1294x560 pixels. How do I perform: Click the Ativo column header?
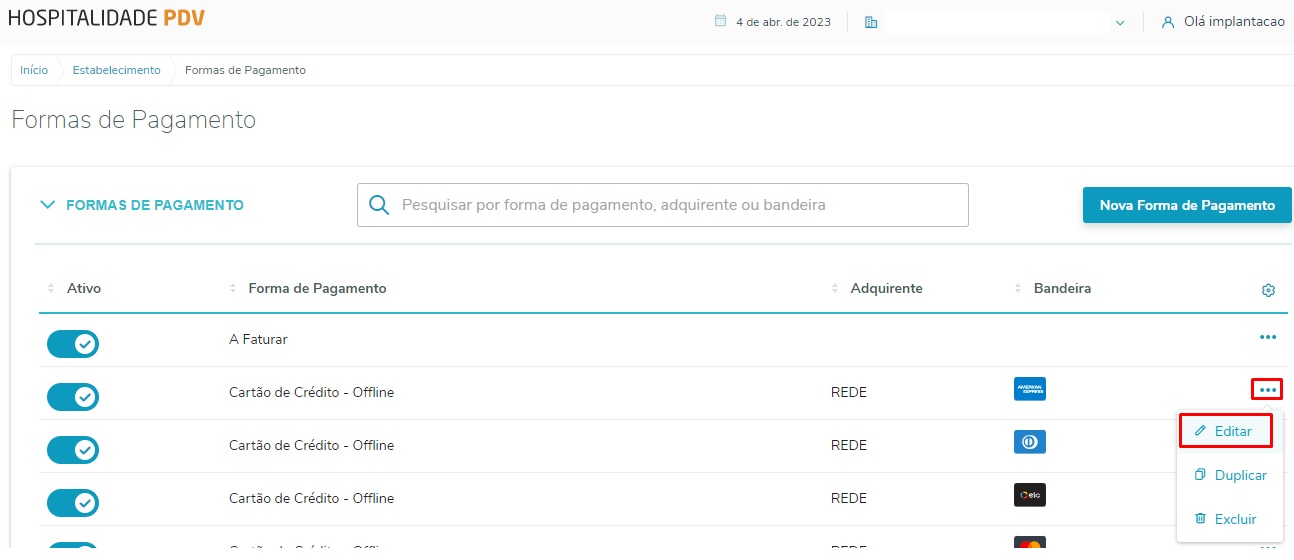pyautogui.click(x=84, y=288)
